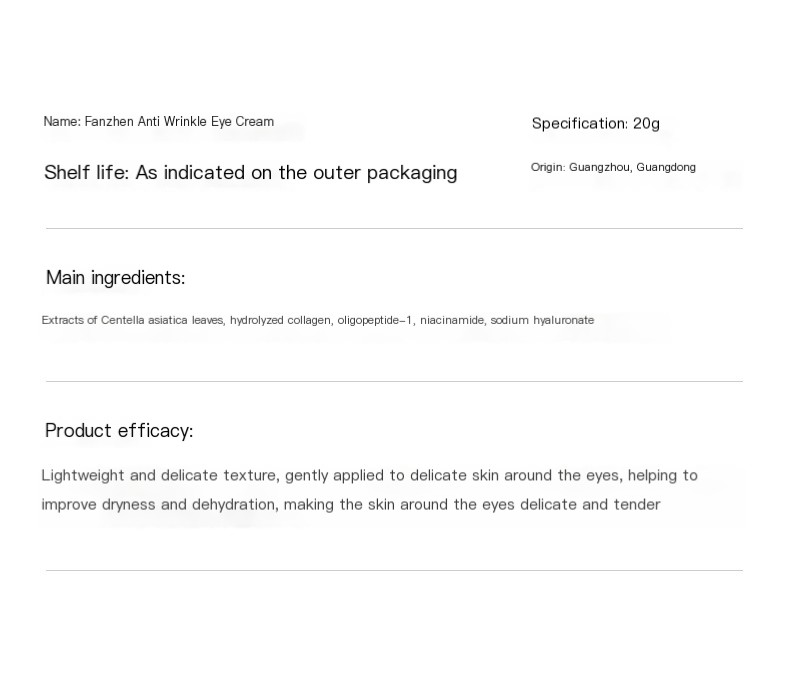Screen dimensions: 790x691
Task: Click the "niacinamide" ingredient
Action: coord(452,321)
